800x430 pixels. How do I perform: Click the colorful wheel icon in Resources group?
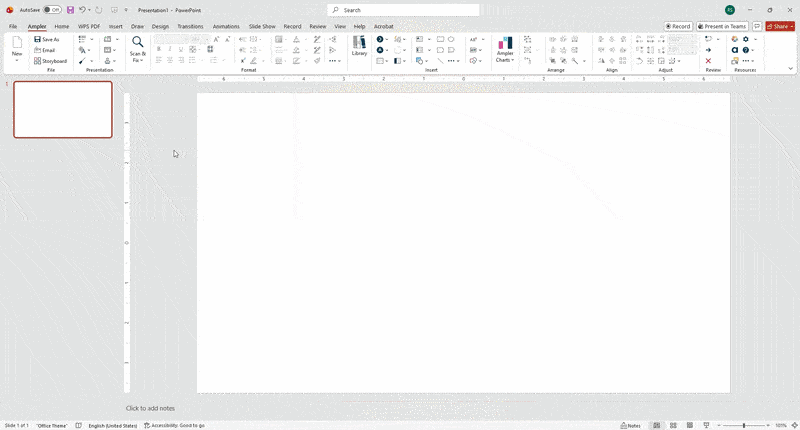click(x=735, y=39)
